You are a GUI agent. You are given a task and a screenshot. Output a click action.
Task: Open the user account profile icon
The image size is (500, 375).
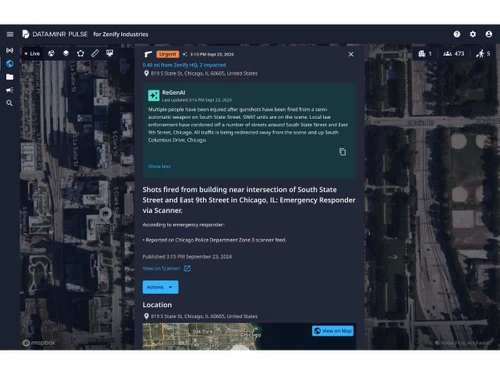click(489, 34)
